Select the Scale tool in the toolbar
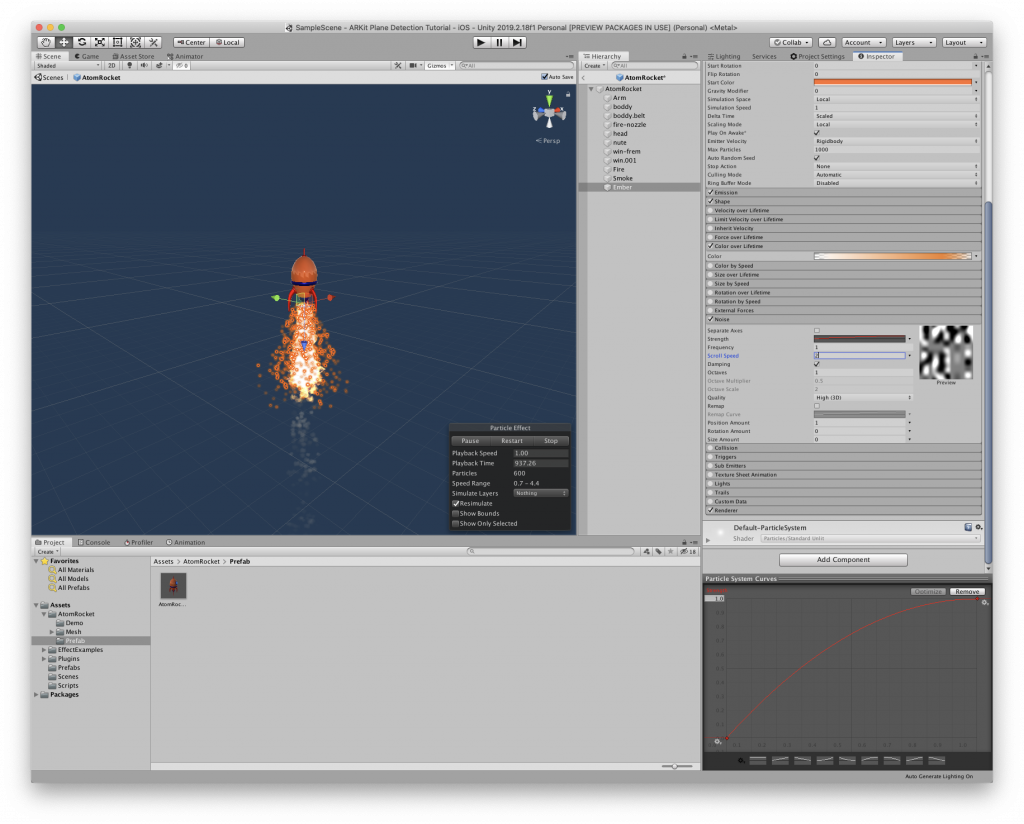 click(99, 42)
